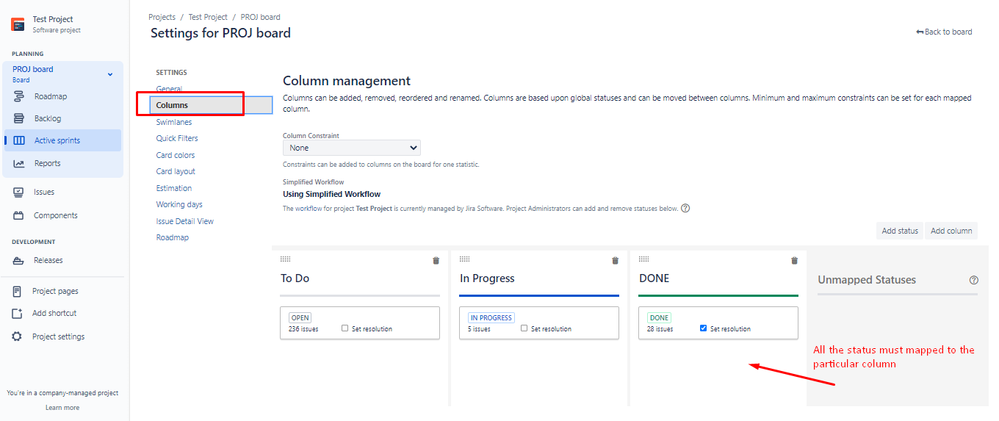Open Working days settings
999x421 pixels.
[x=179, y=204]
